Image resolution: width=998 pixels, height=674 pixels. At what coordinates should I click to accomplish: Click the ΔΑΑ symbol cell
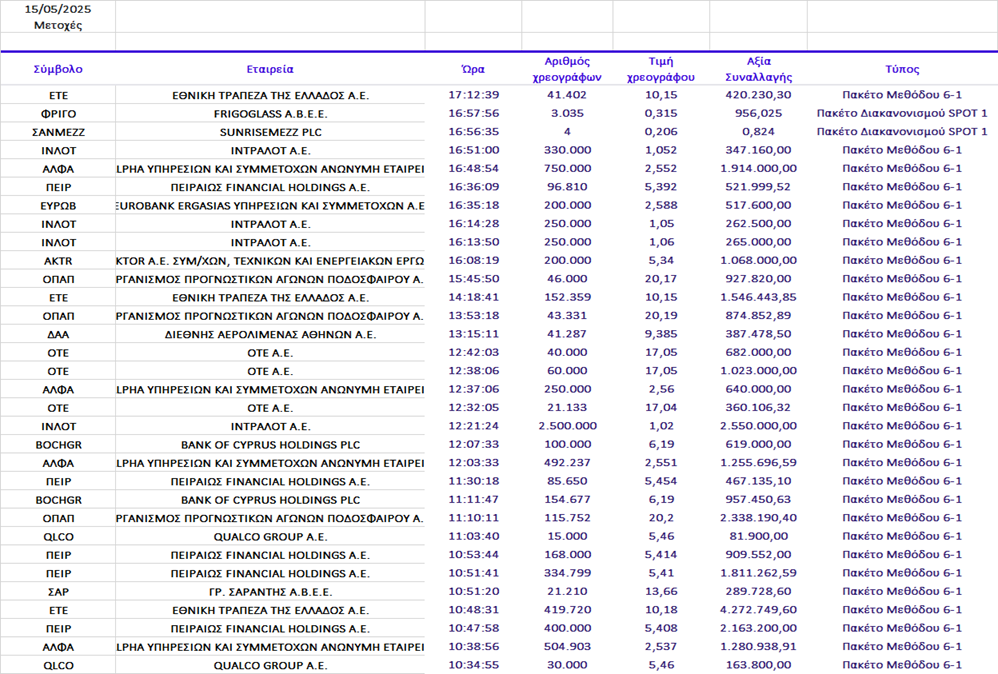click(x=58, y=335)
